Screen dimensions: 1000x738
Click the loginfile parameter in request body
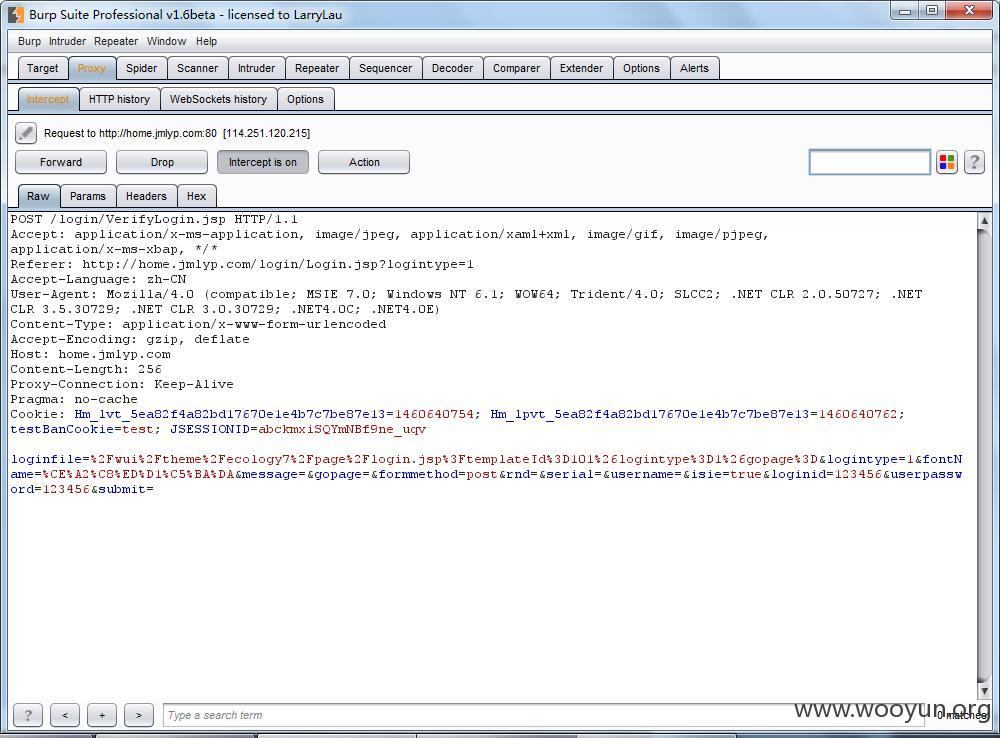(415, 459)
